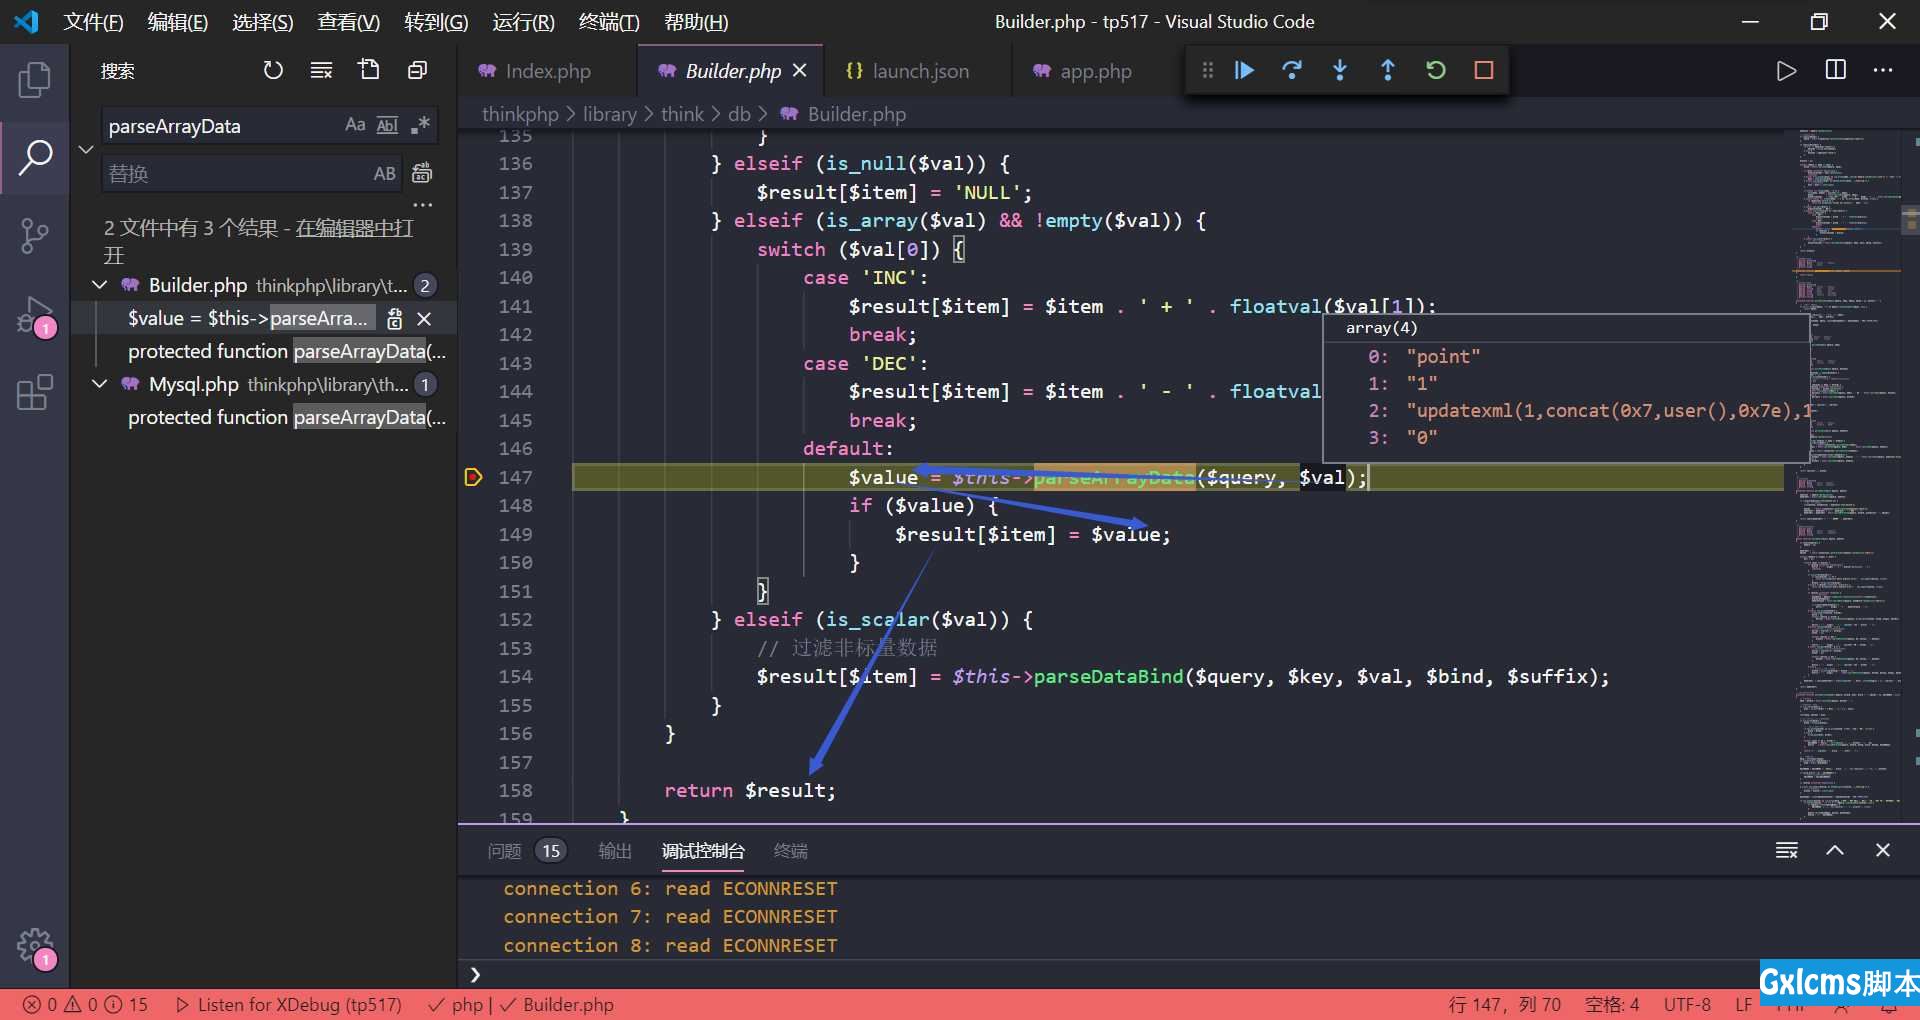This screenshot has height=1020, width=1920.
Task: Maximize the bottom panel size
Action: pyautogui.click(x=1835, y=850)
